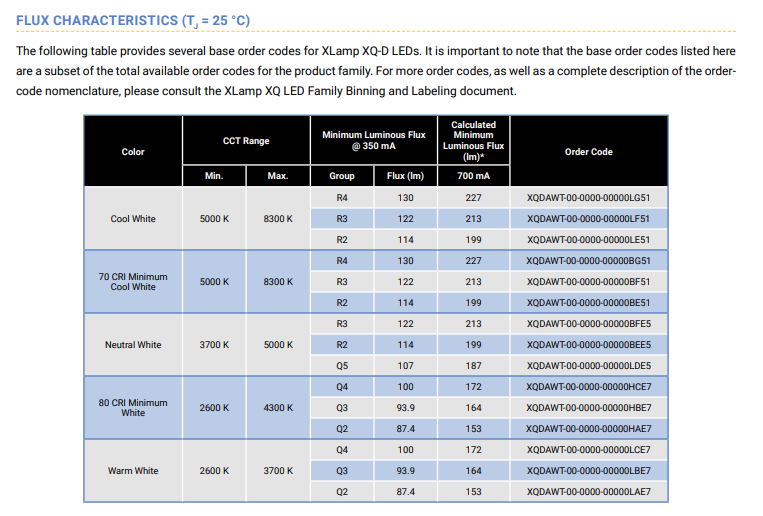Click order code XQDAWT-00-0000-00000BG51
This screenshot has height=516, width=763.
coord(588,260)
